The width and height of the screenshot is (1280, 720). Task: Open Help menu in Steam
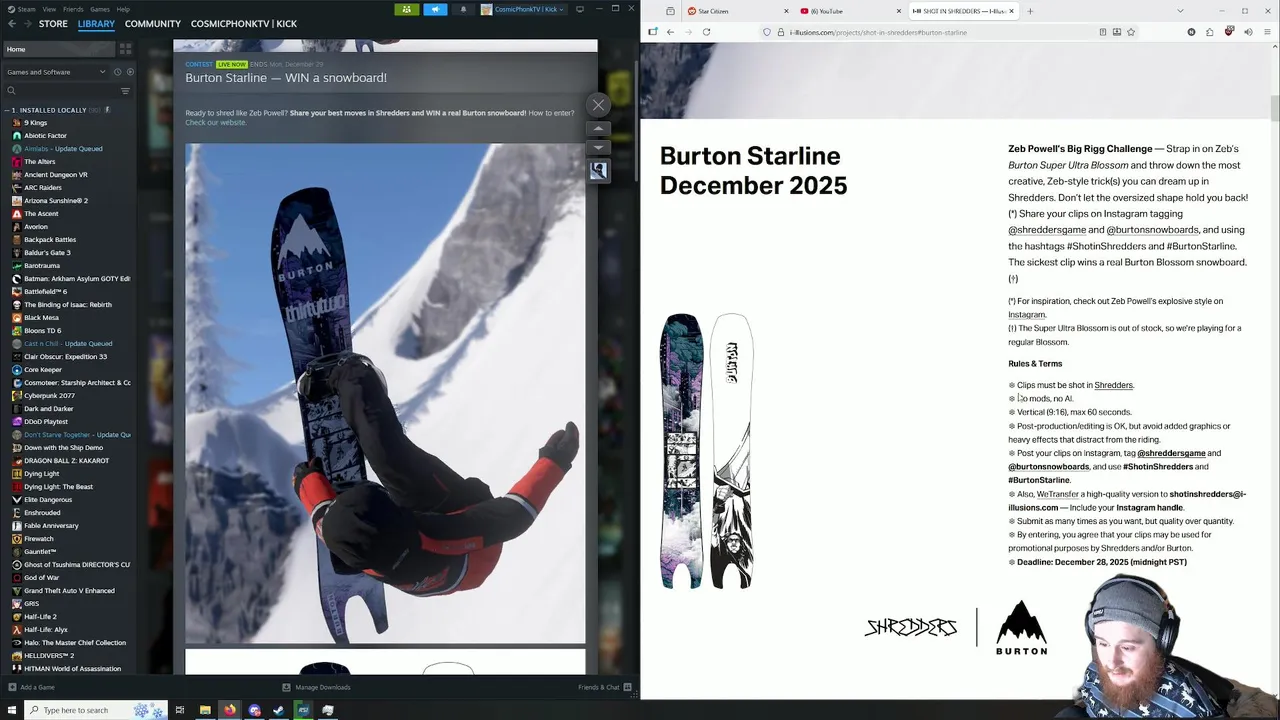(123, 9)
